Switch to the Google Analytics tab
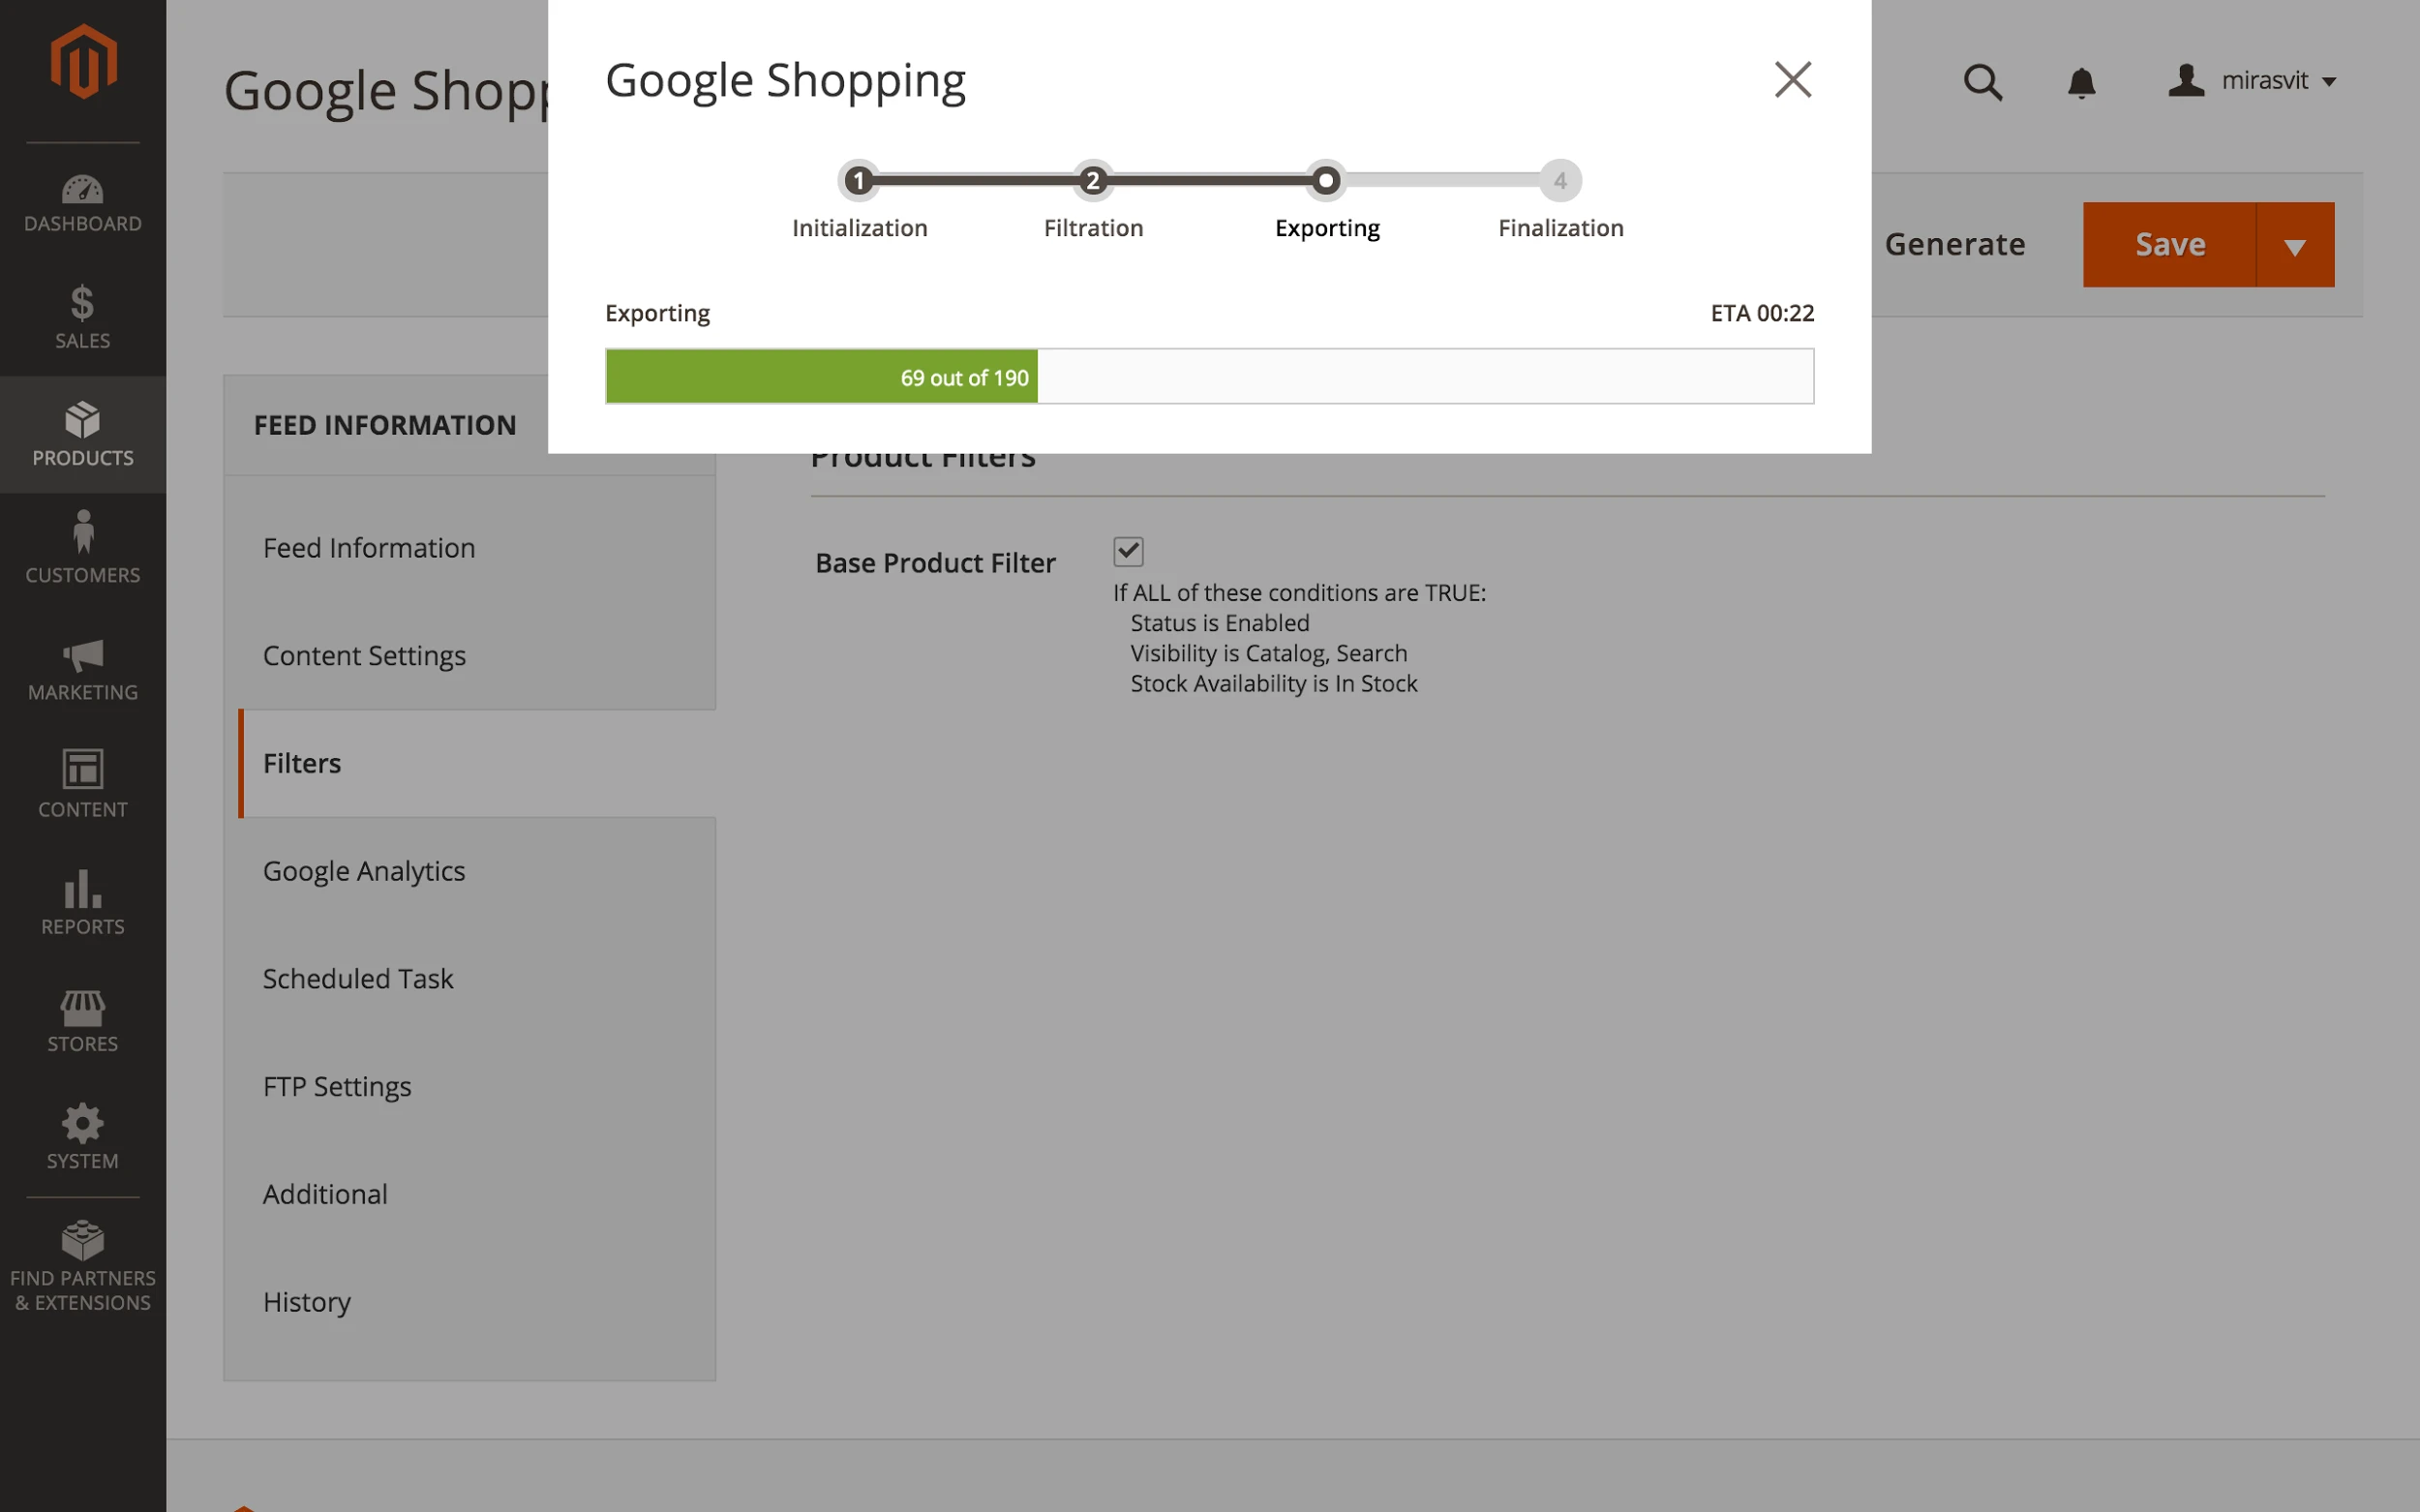This screenshot has width=2420, height=1512. coord(364,870)
